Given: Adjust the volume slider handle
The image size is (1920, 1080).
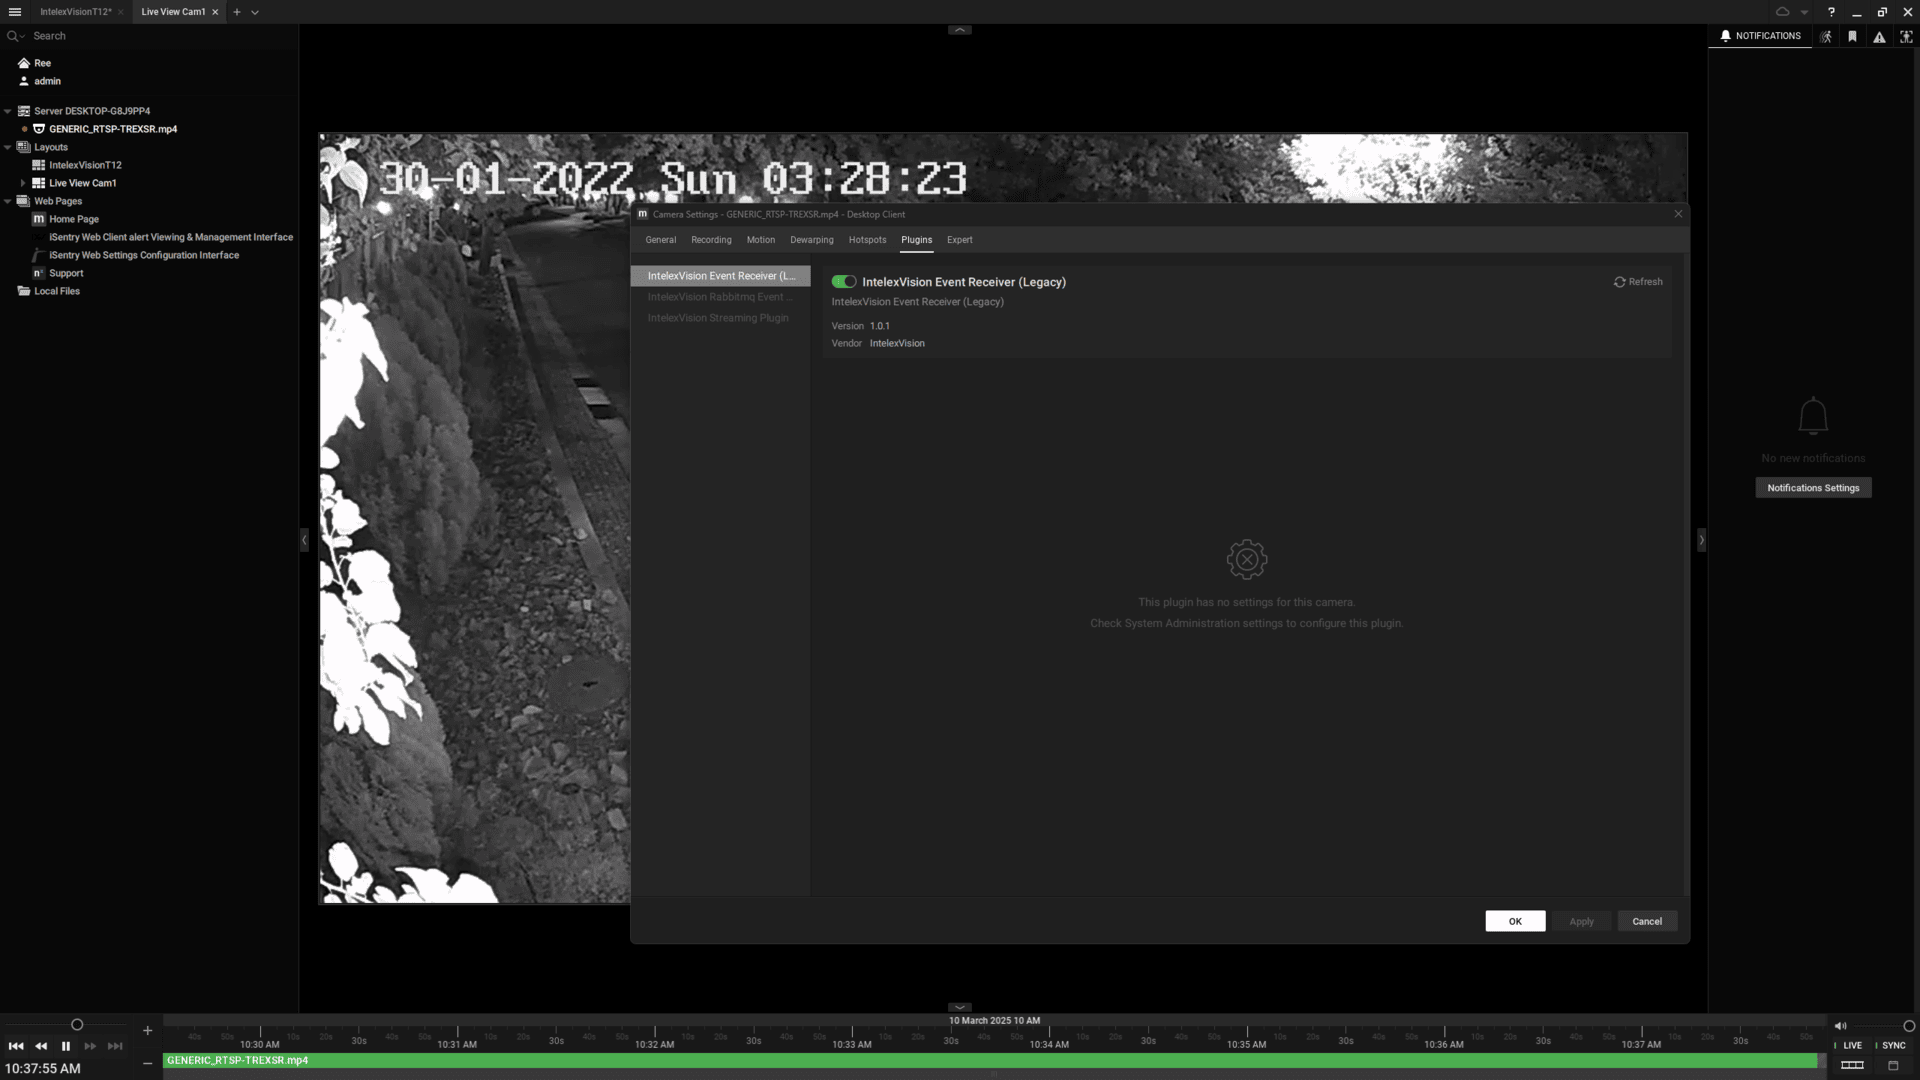Looking at the screenshot, I should (x=1908, y=1026).
